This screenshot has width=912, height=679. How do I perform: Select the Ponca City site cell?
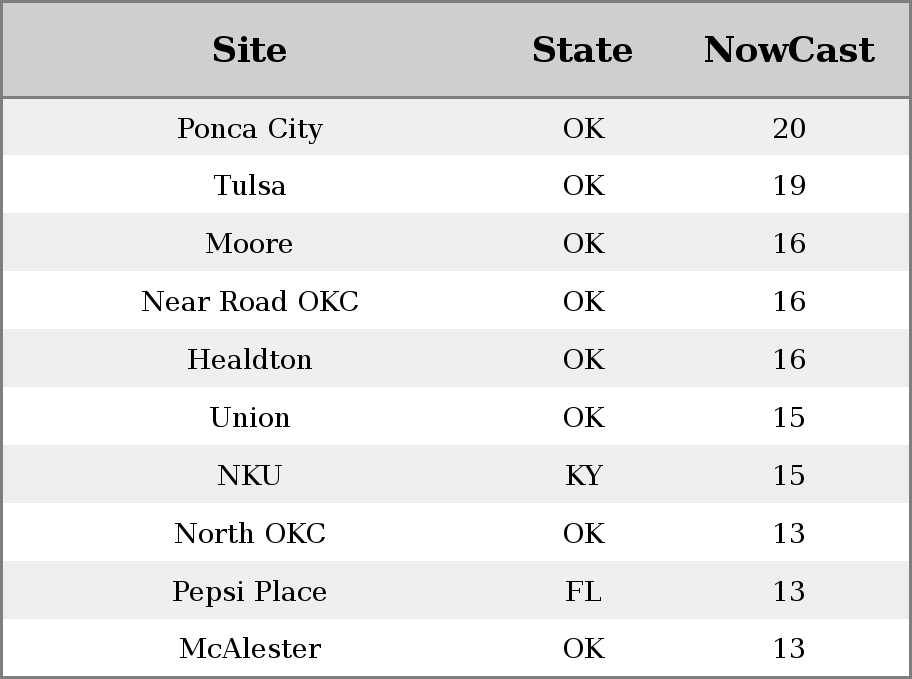point(250,128)
